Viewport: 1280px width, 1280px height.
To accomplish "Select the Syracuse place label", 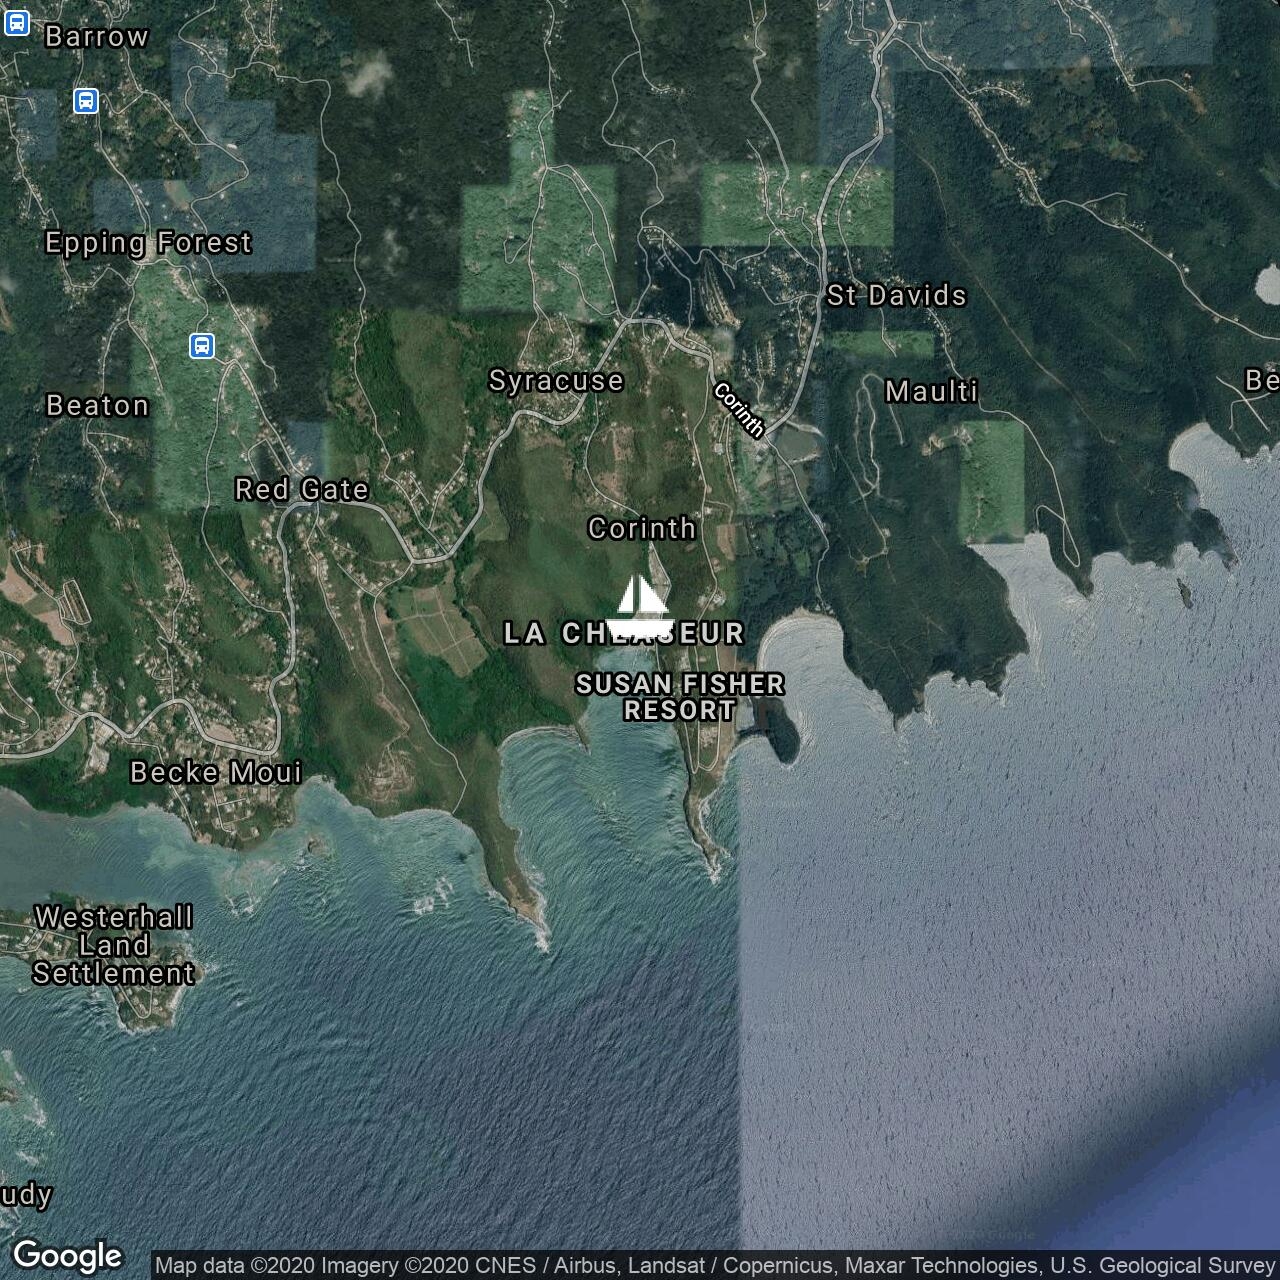I will click(556, 381).
